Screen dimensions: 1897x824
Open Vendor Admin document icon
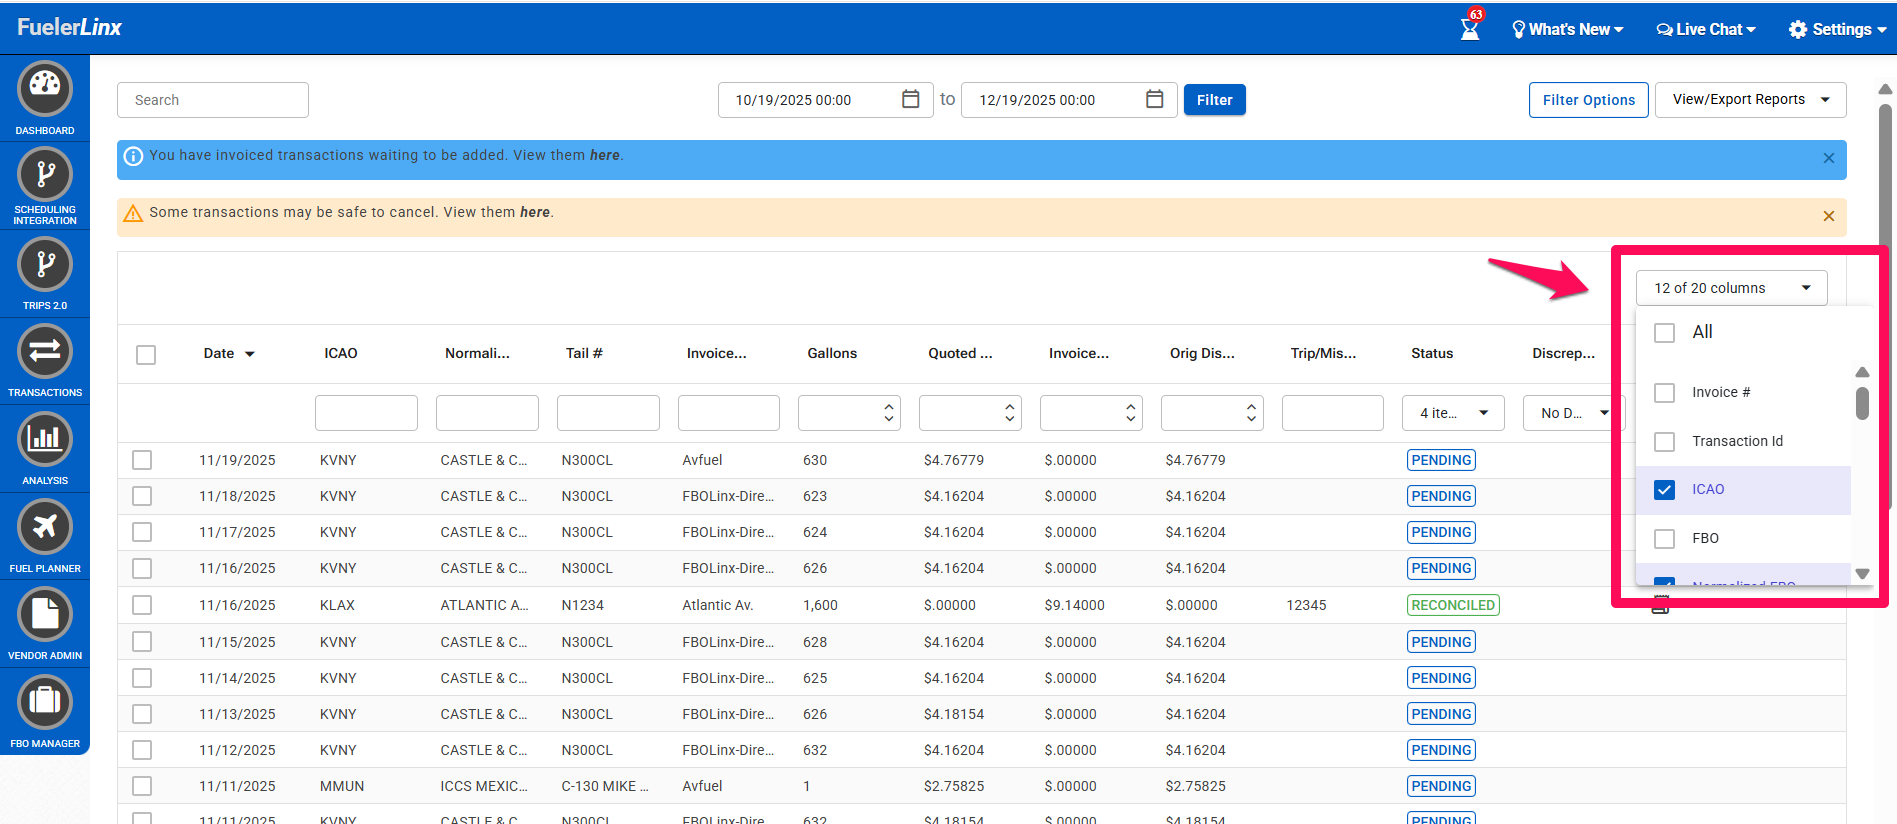(45, 614)
